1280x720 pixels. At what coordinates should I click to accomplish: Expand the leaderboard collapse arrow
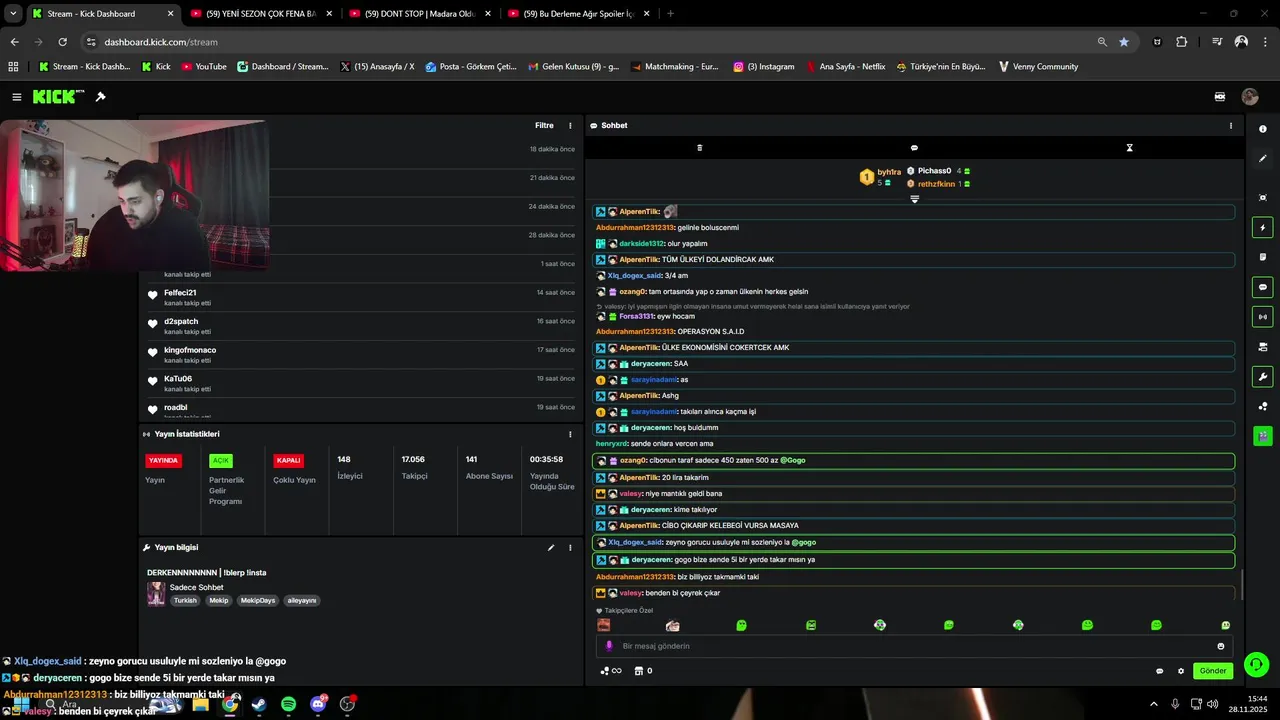click(x=914, y=199)
